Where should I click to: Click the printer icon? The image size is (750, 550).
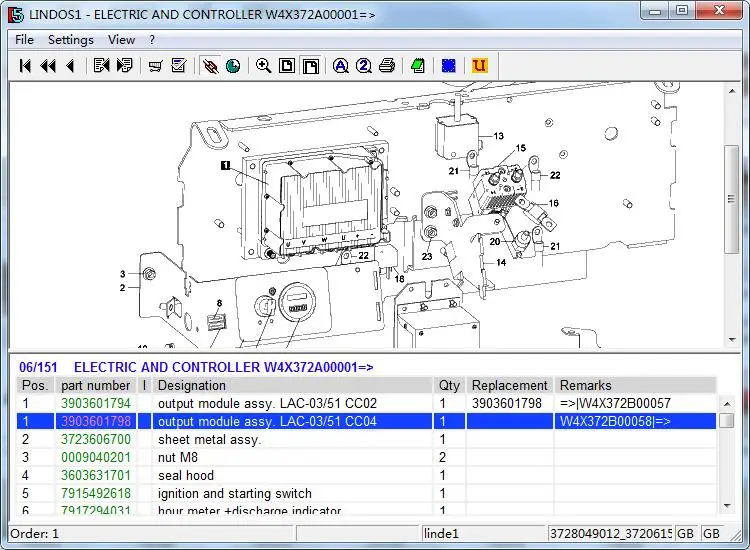(387, 66)
